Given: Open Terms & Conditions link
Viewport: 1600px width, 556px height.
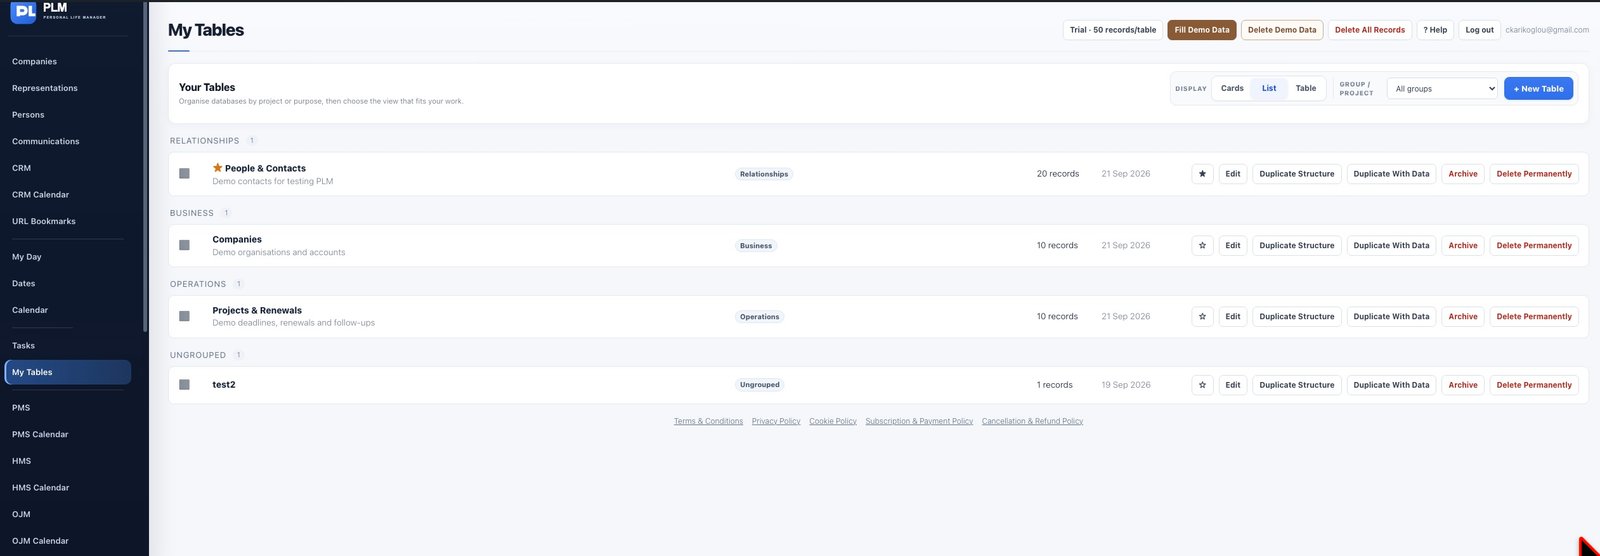Looking at the screenshot, I should (708, 421).
